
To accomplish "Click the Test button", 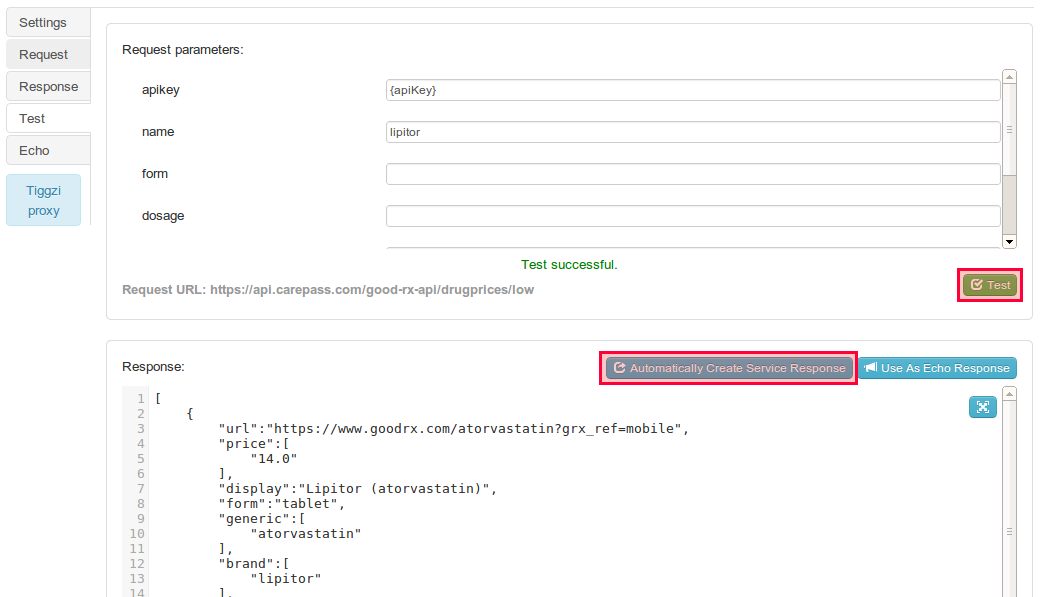I will click(990, 285).
